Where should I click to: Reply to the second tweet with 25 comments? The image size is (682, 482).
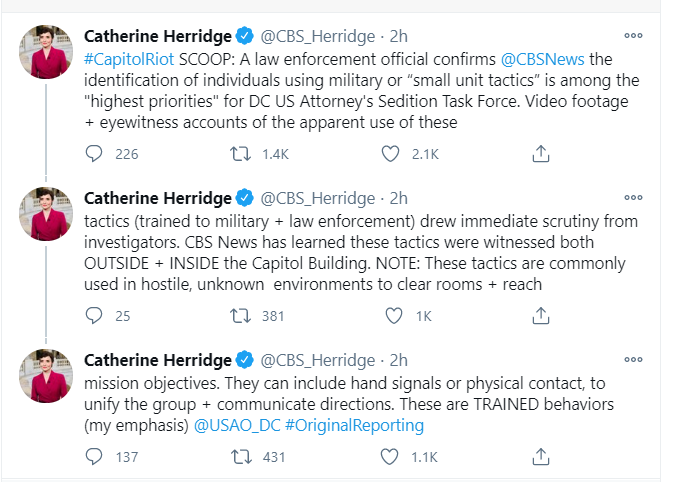(94, 315)
